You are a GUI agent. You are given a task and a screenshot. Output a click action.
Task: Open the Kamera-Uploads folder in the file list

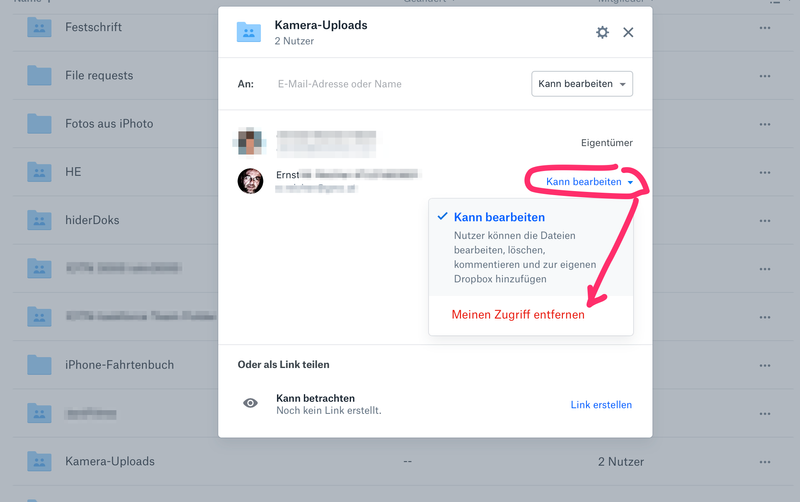[x=110, y=461]
